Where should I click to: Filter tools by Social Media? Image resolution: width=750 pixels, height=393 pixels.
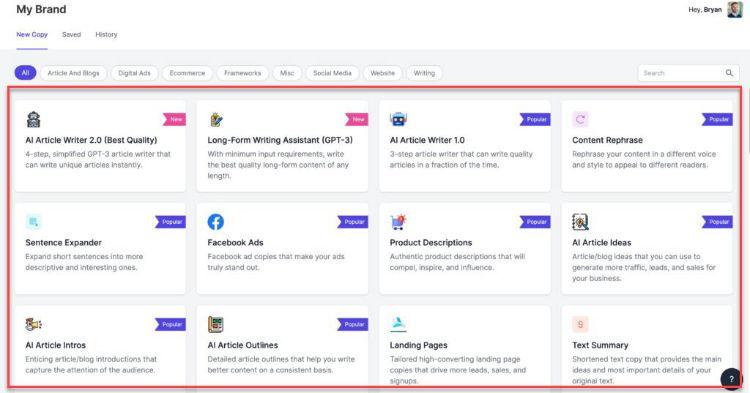tap(332, 73)
